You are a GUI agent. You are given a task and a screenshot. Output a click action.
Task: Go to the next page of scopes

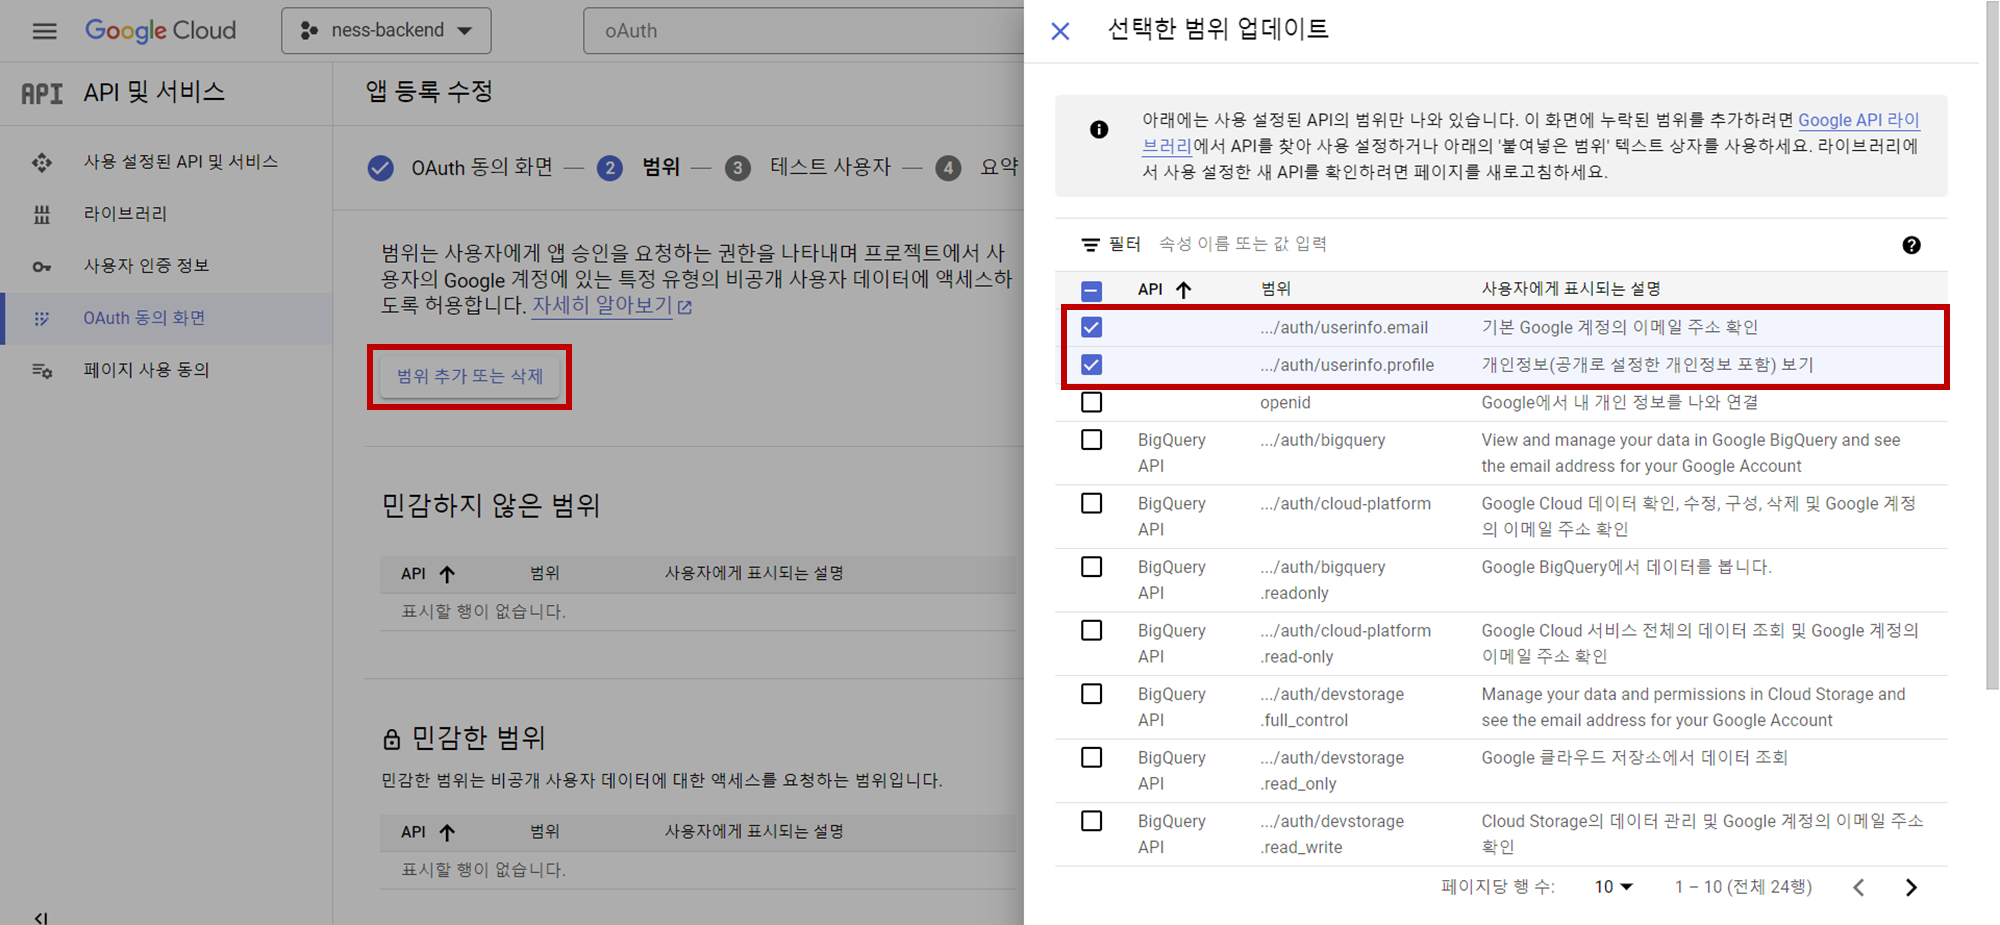click(x=1911, y=887)
